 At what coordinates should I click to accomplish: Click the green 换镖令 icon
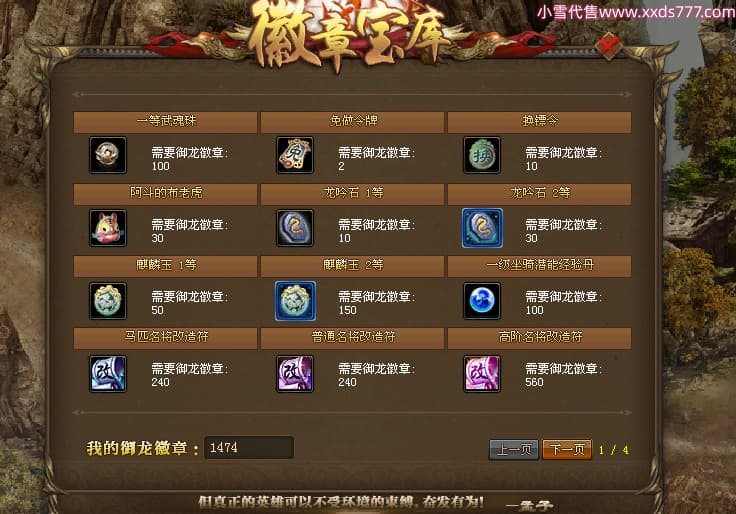(x=482, y=155)
